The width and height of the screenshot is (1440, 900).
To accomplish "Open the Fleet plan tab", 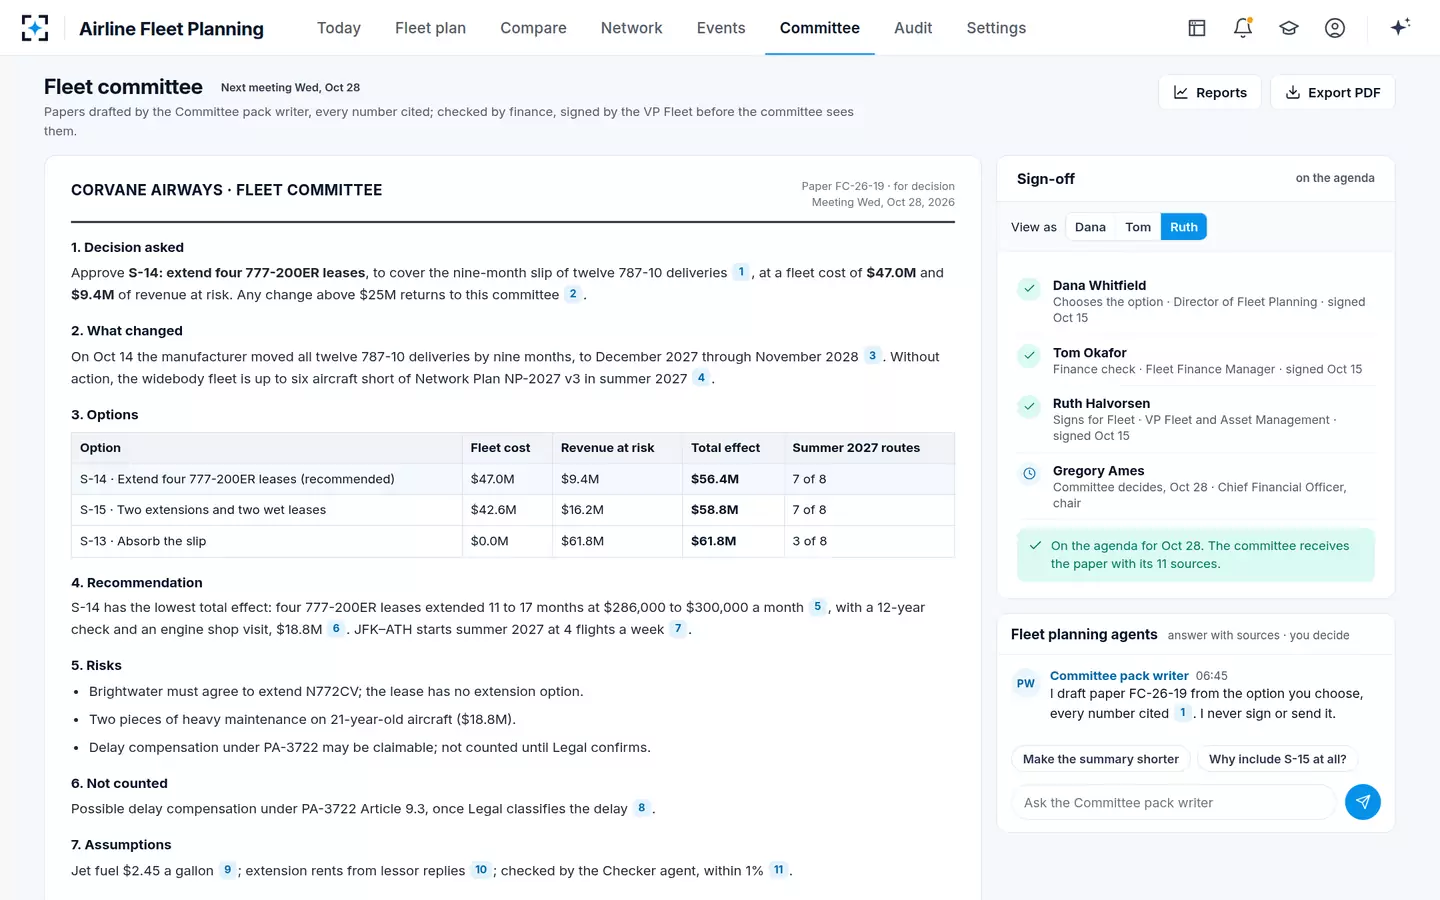I will tap(431, 28).
